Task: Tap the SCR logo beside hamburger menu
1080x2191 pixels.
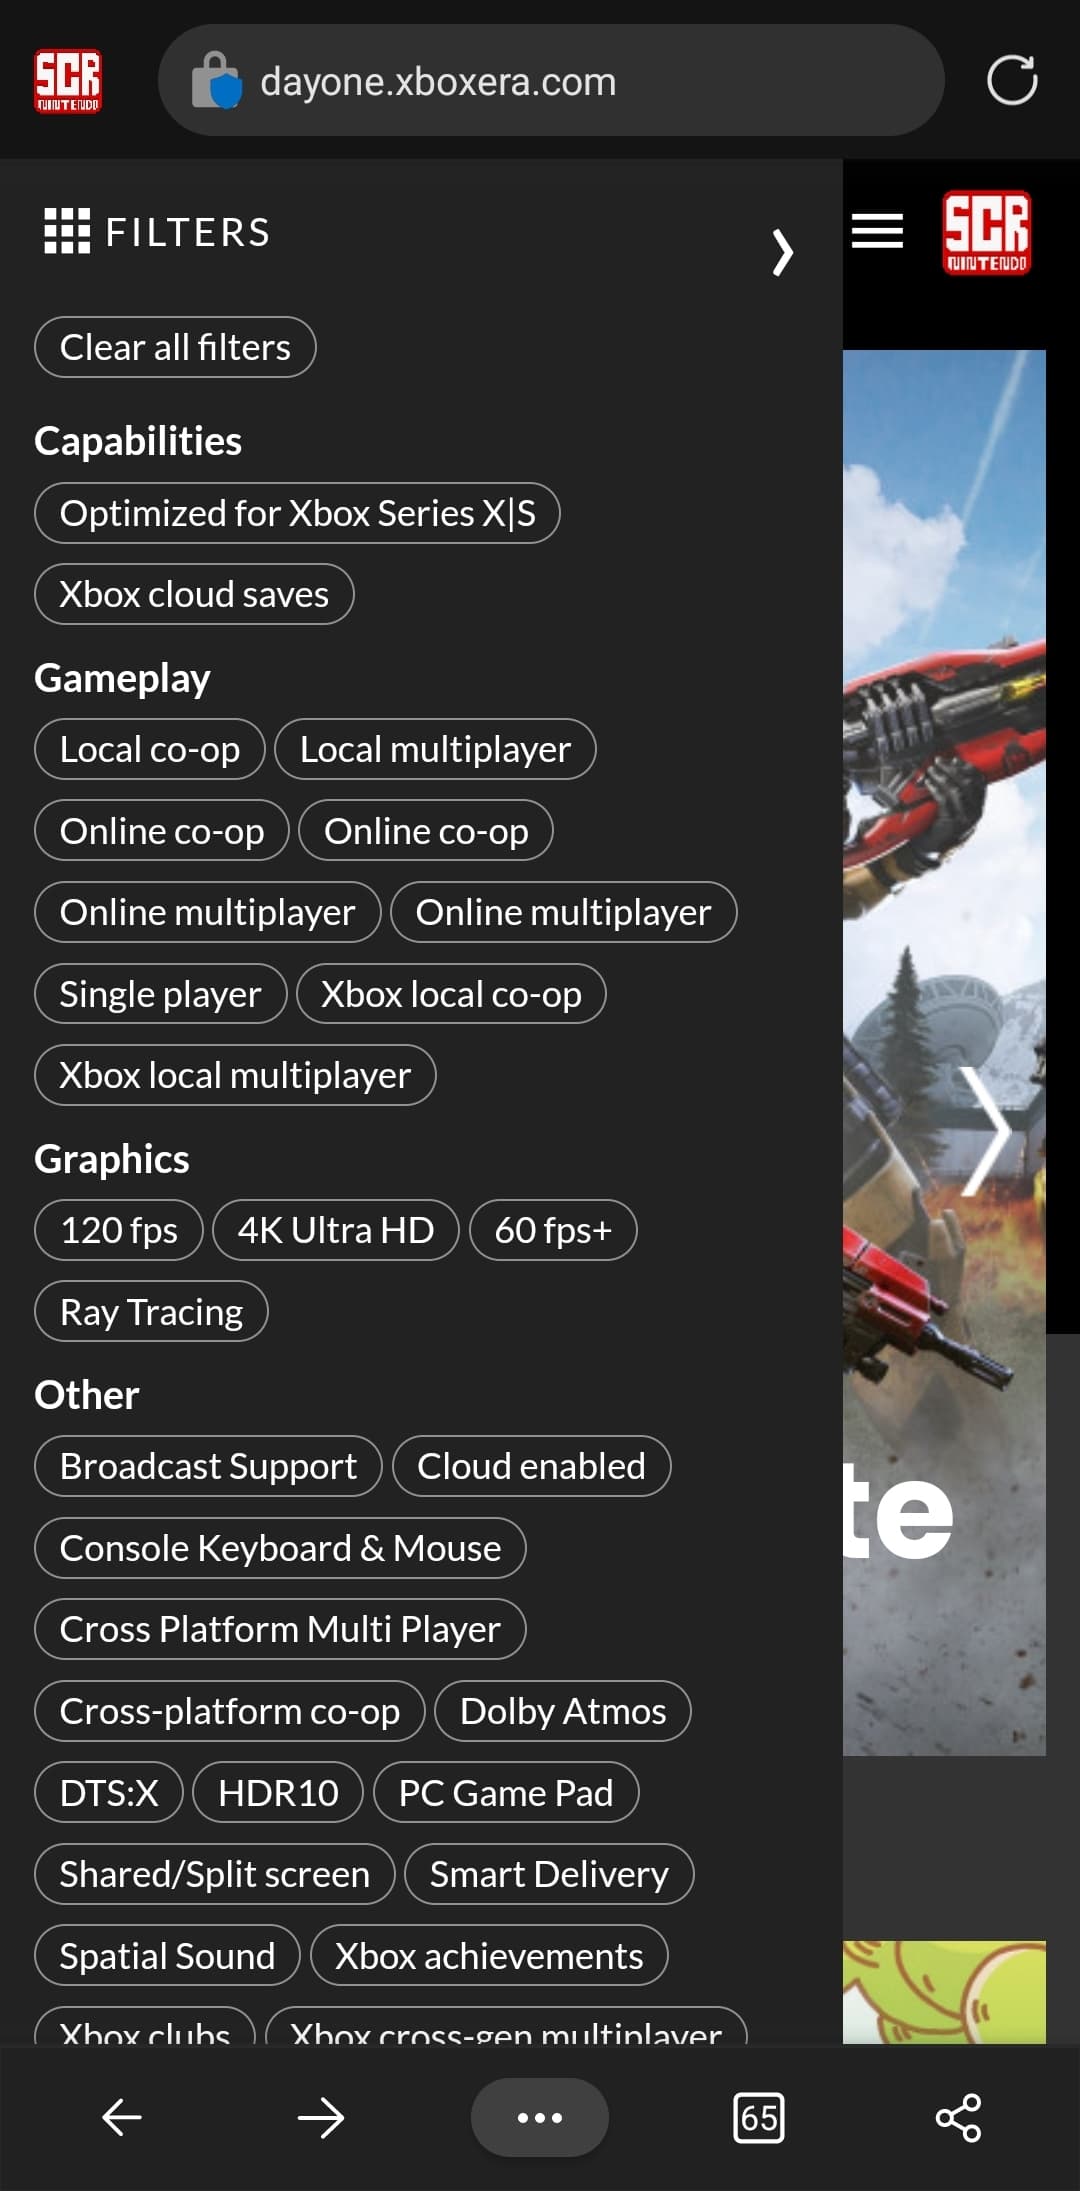Action: point(986,232)
